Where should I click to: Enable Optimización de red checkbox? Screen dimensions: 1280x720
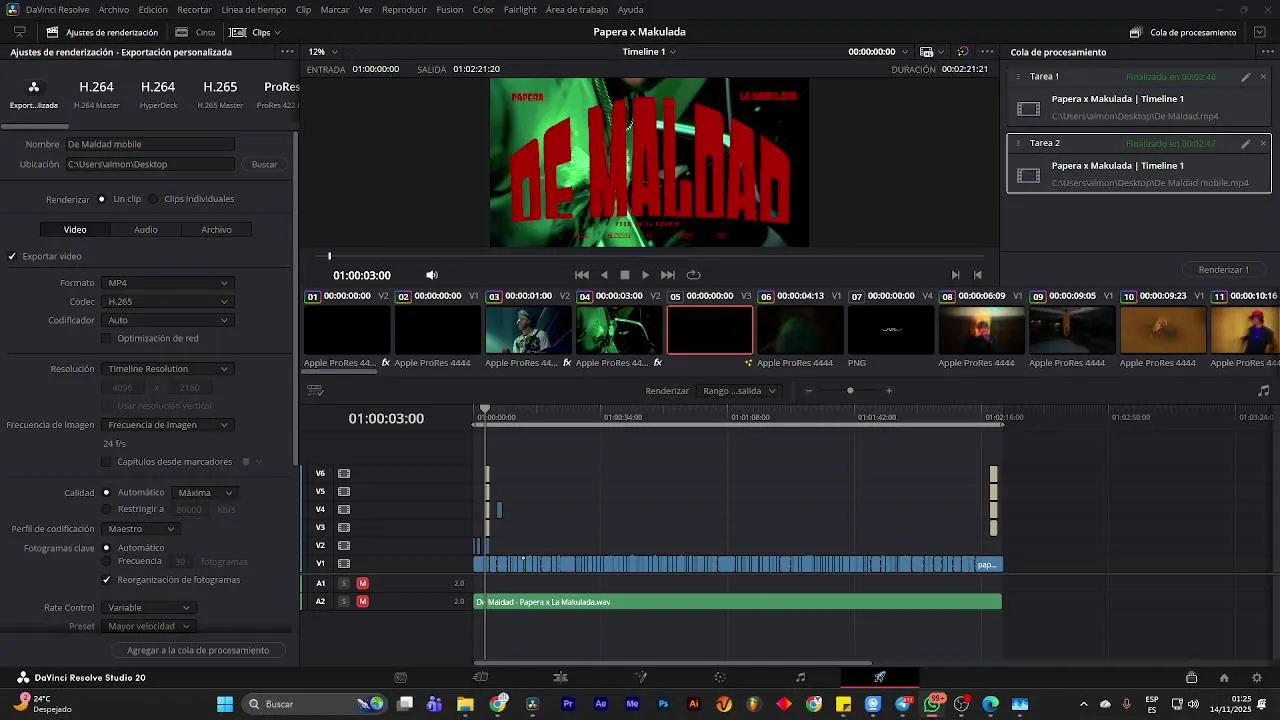click(107, 338)
